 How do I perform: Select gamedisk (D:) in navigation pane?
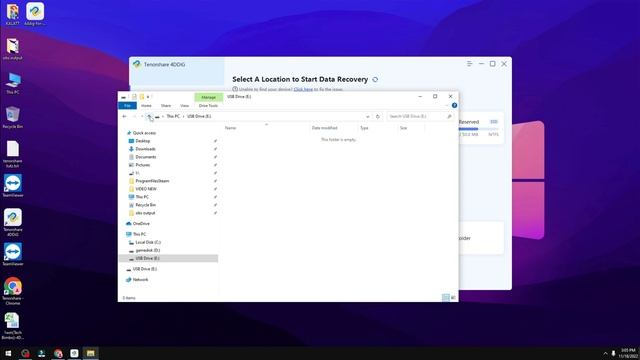[x=147, y=250]
